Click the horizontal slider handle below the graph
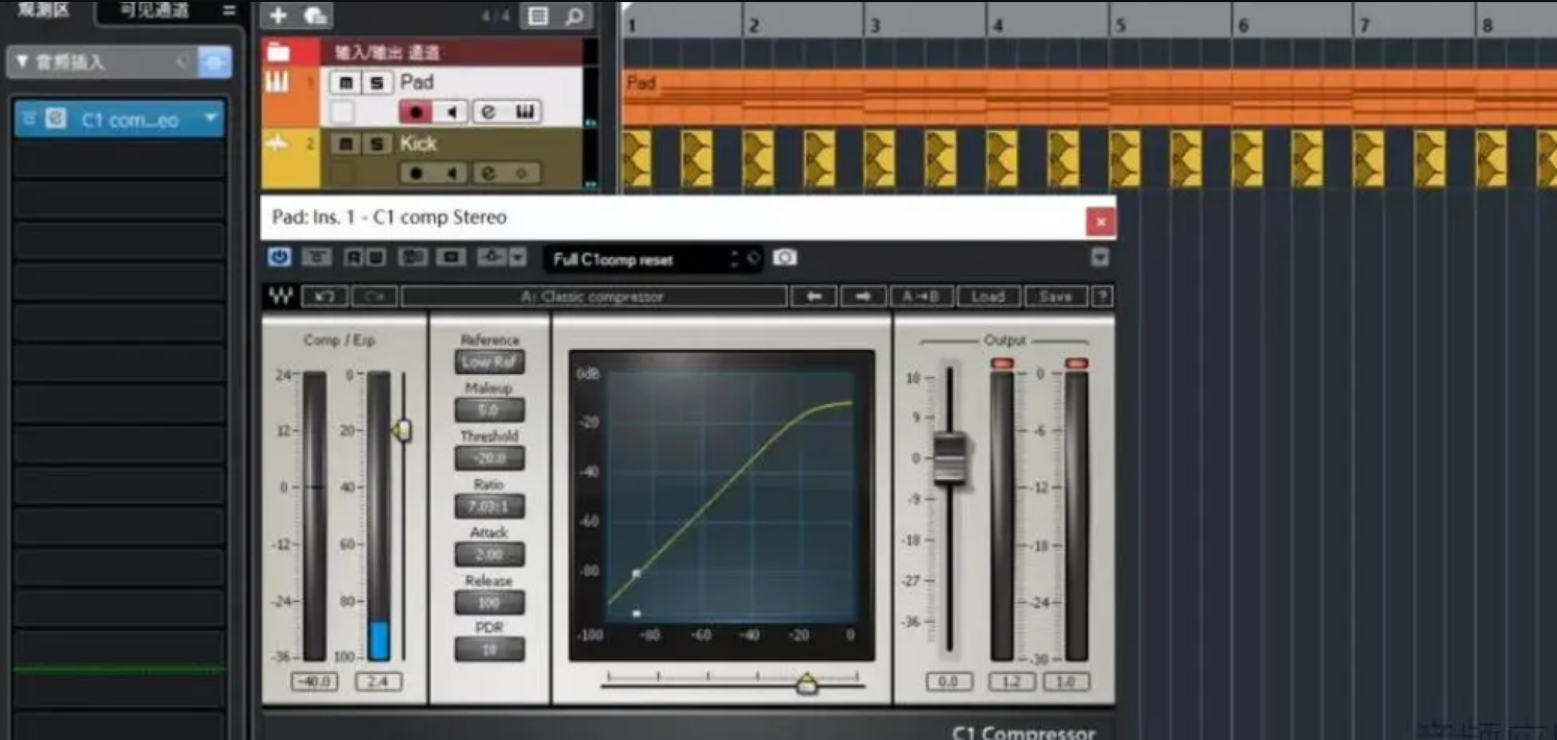This screenshot has width=1557, height=740. pos(807,684)
